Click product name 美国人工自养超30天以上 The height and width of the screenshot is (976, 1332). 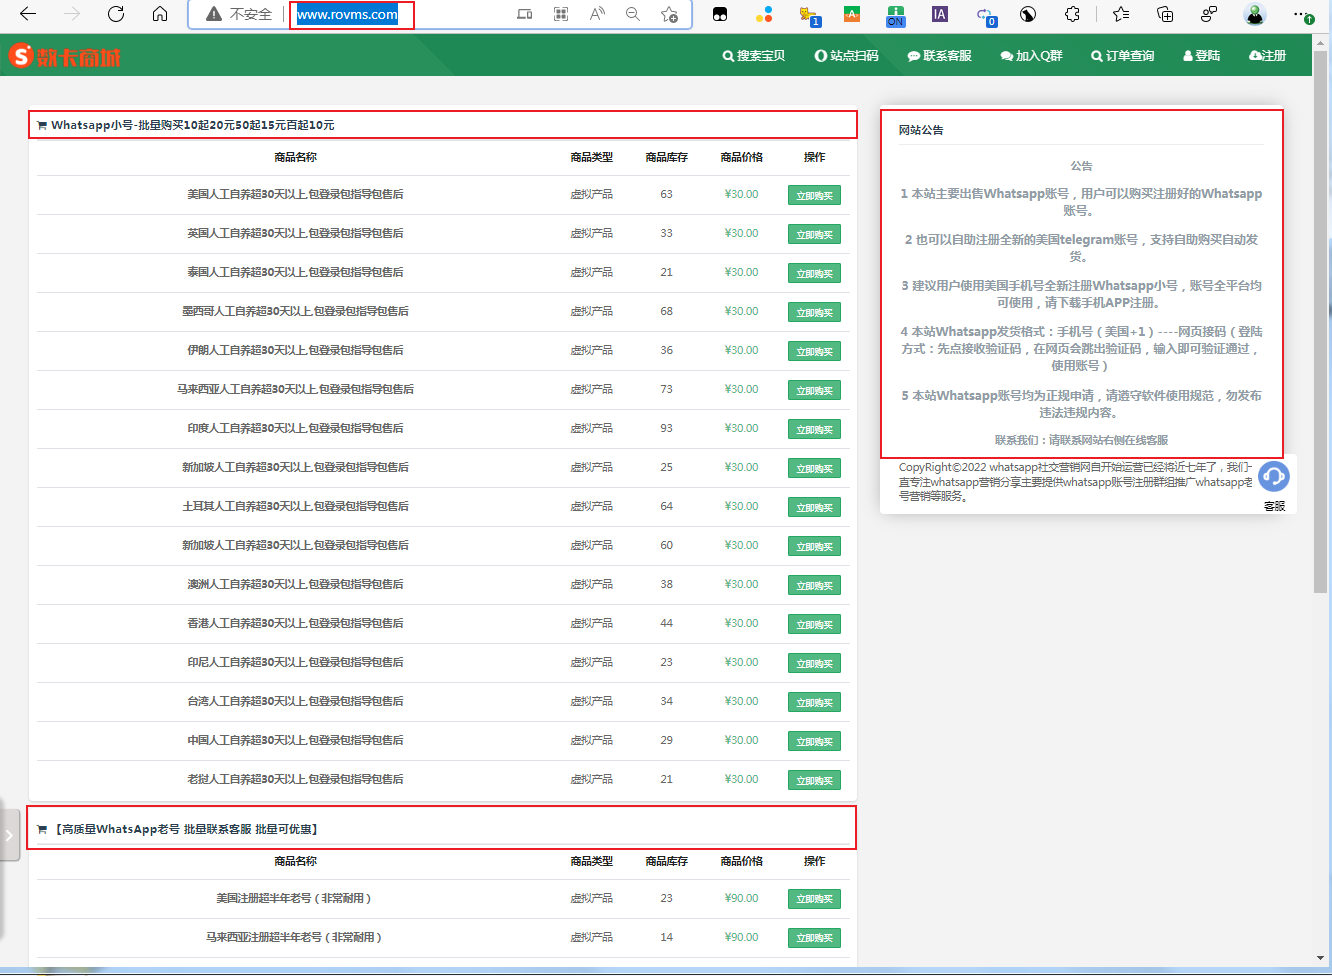(x=296, y=194)
